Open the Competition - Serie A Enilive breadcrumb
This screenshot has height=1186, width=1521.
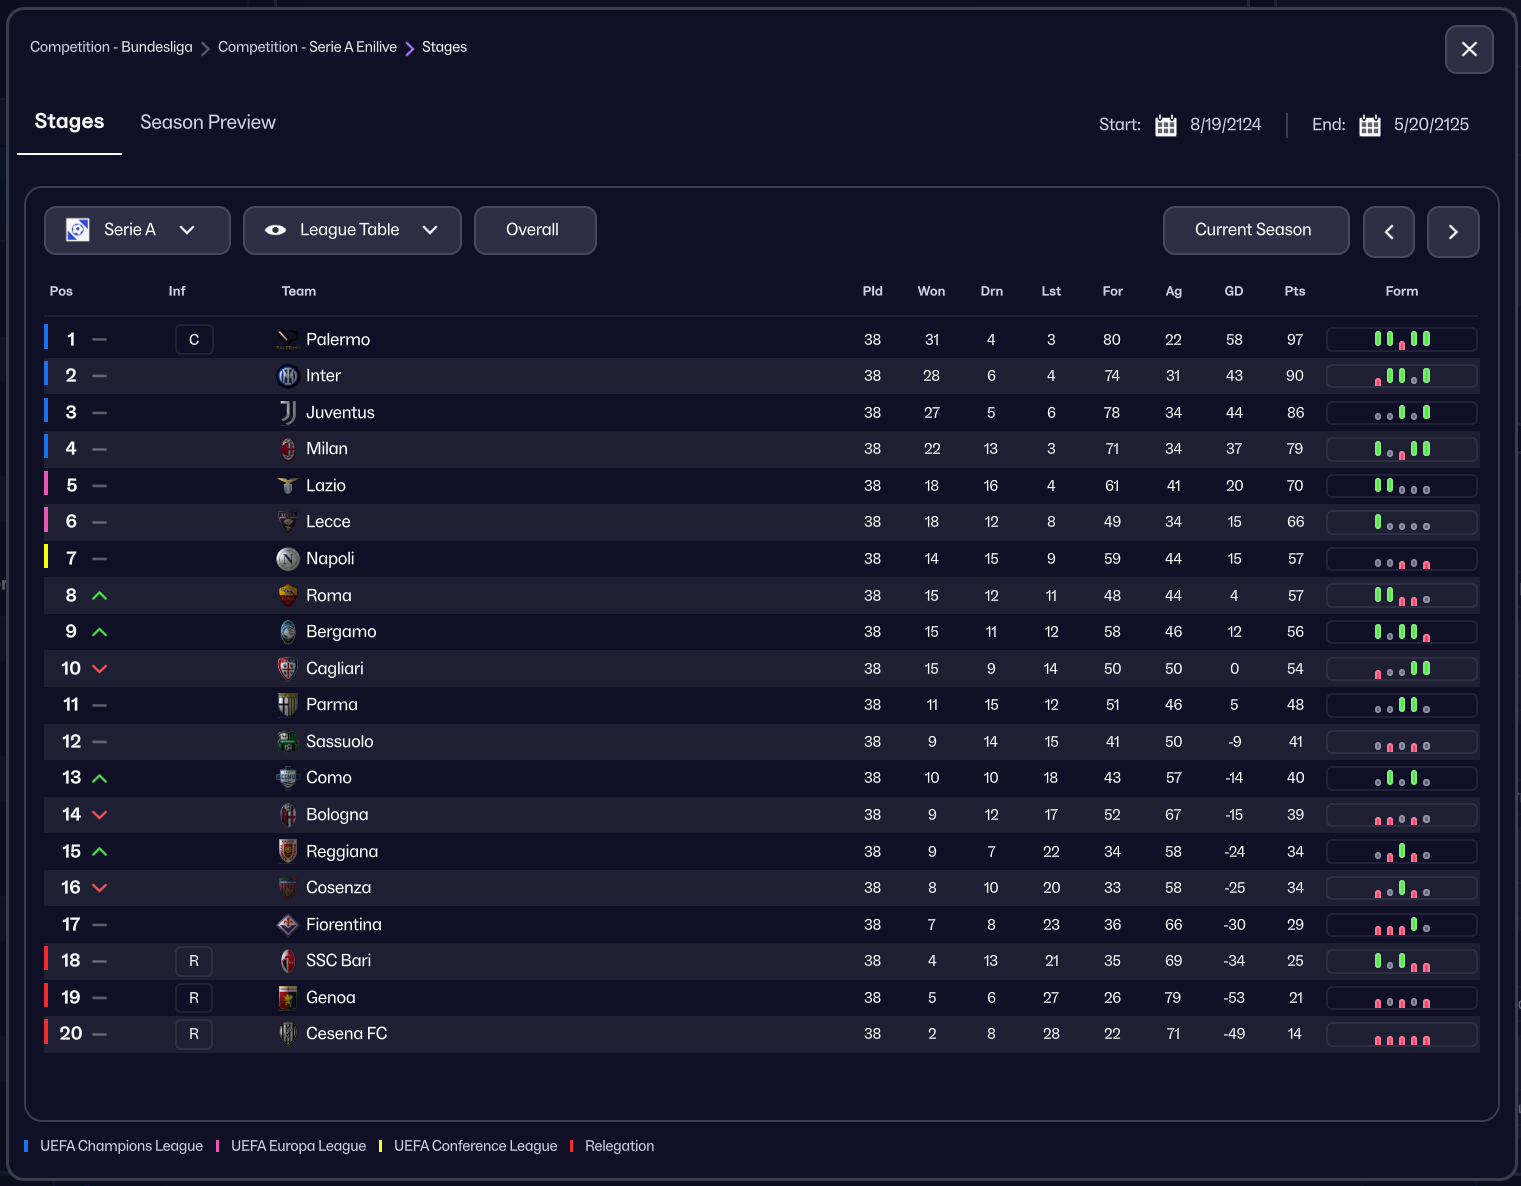click(x=307, y=47)
